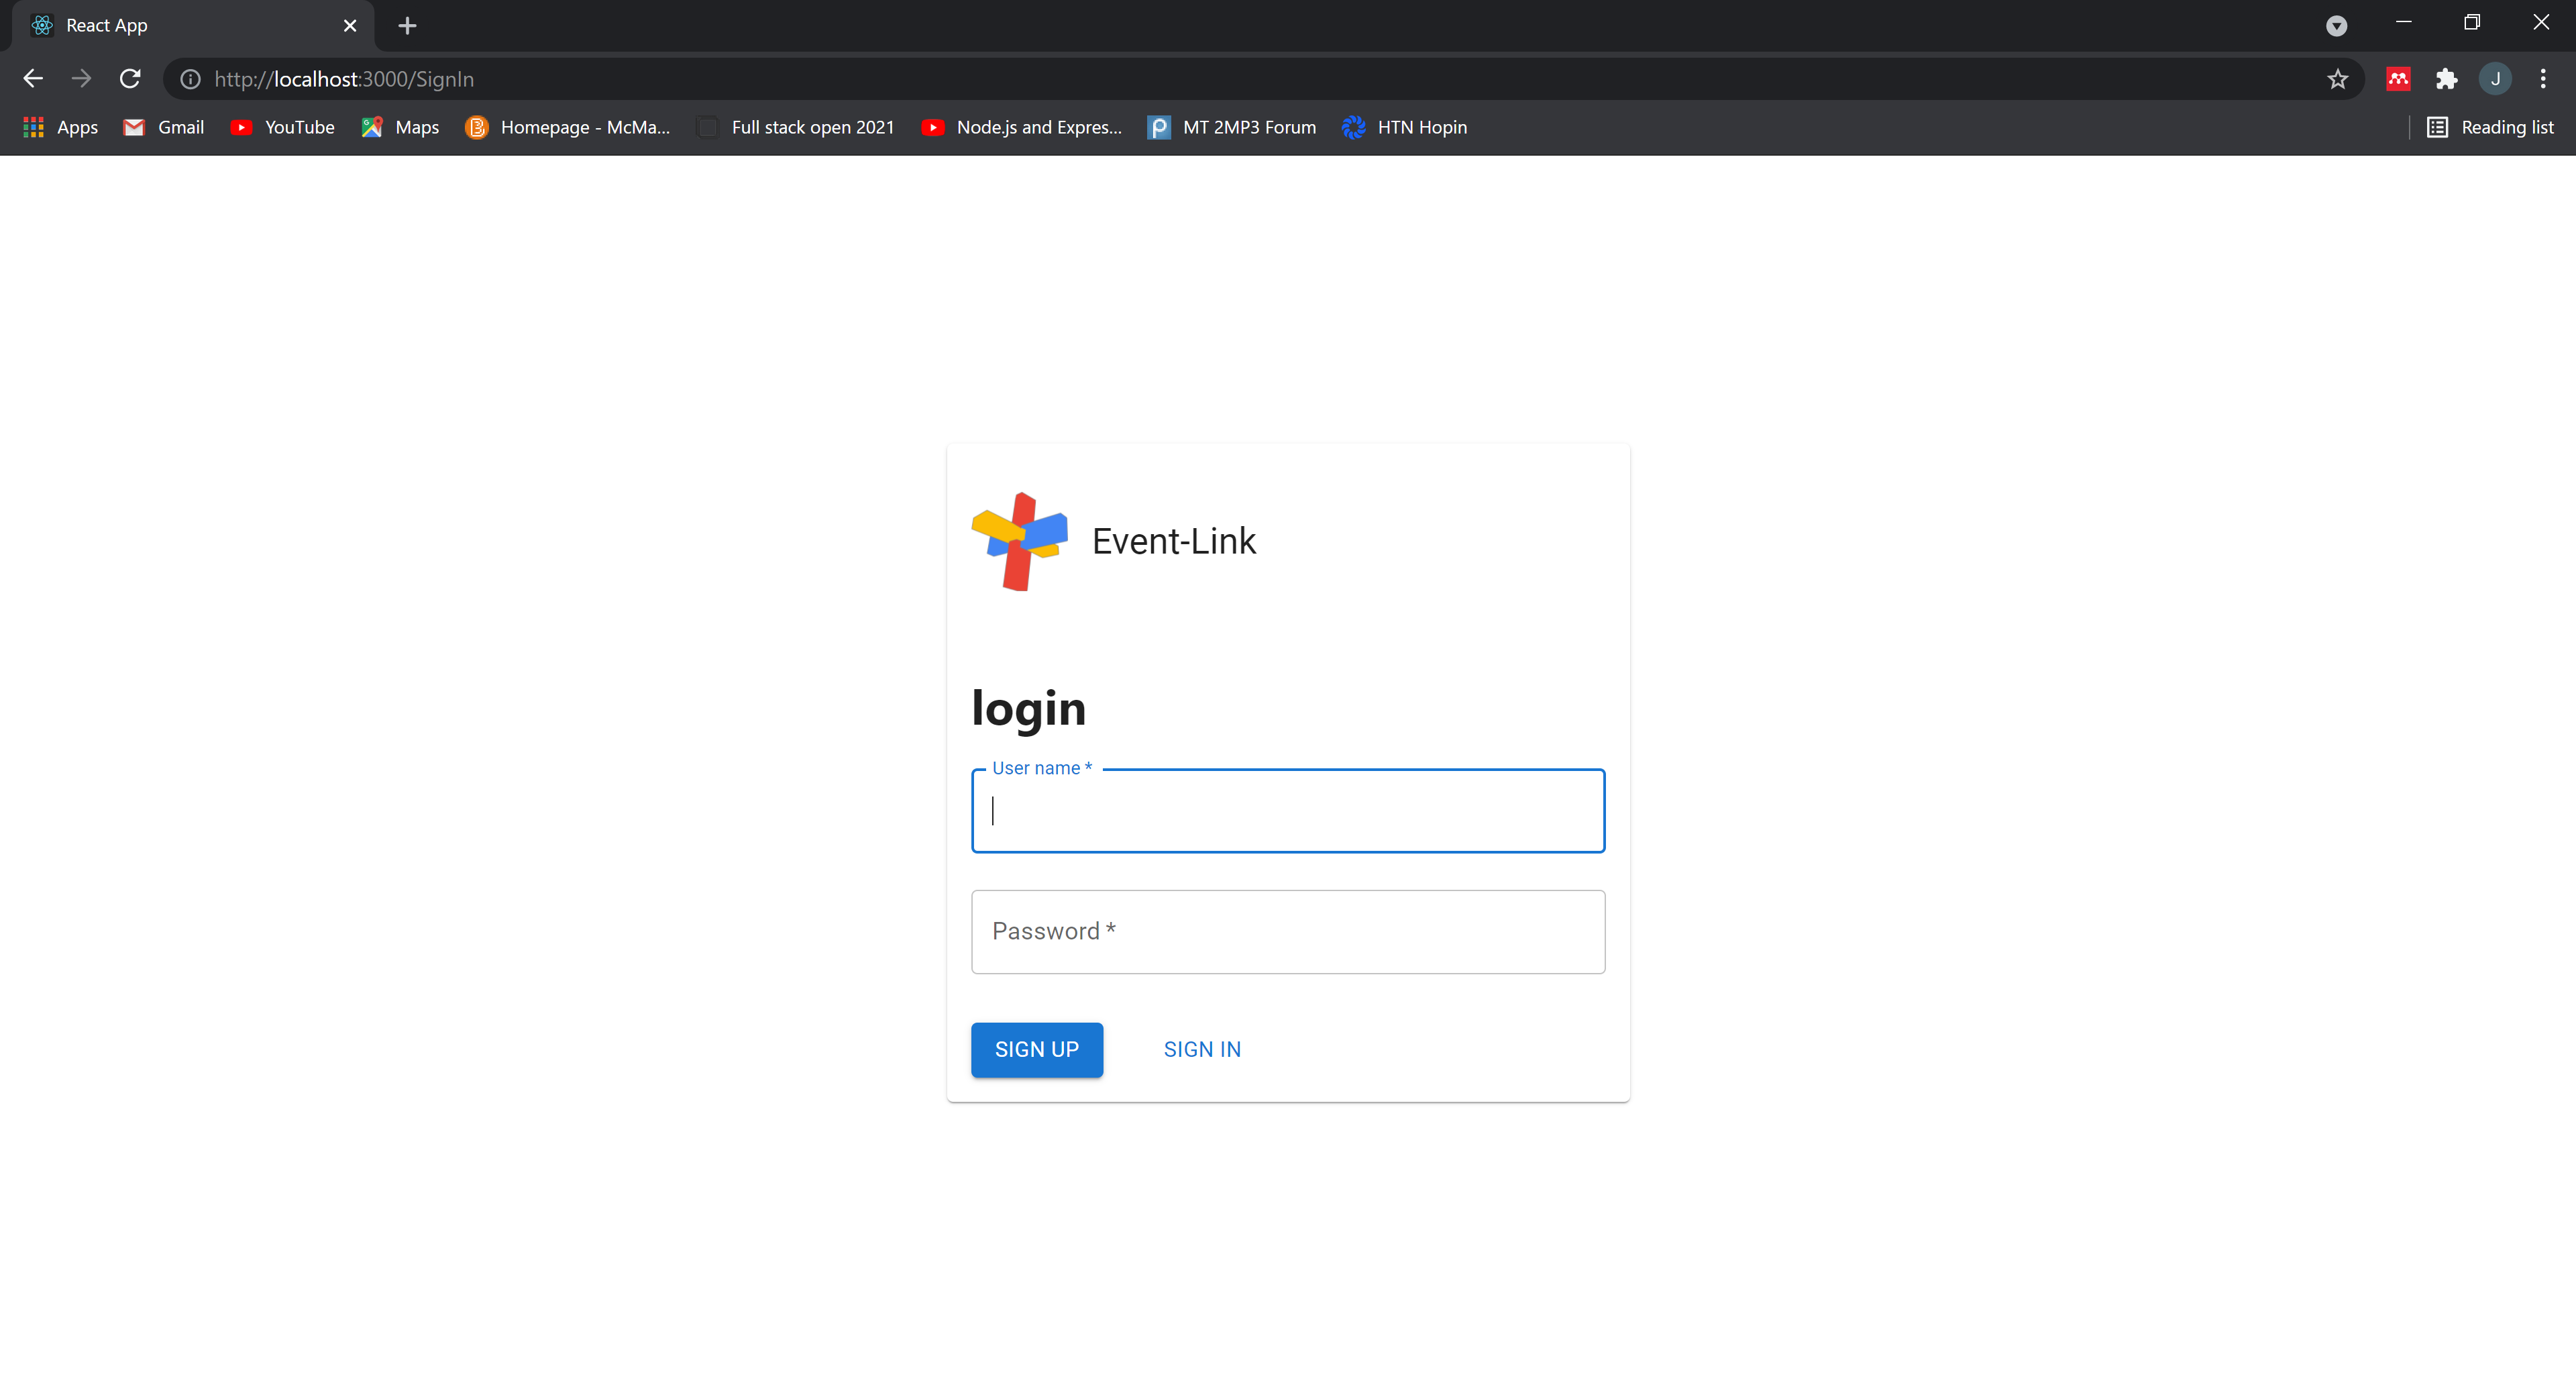The image size is (2576, 1387).
Task: Open the Extensions puzzle icon
Action: pyautogui.click(x=2446, y=79)
